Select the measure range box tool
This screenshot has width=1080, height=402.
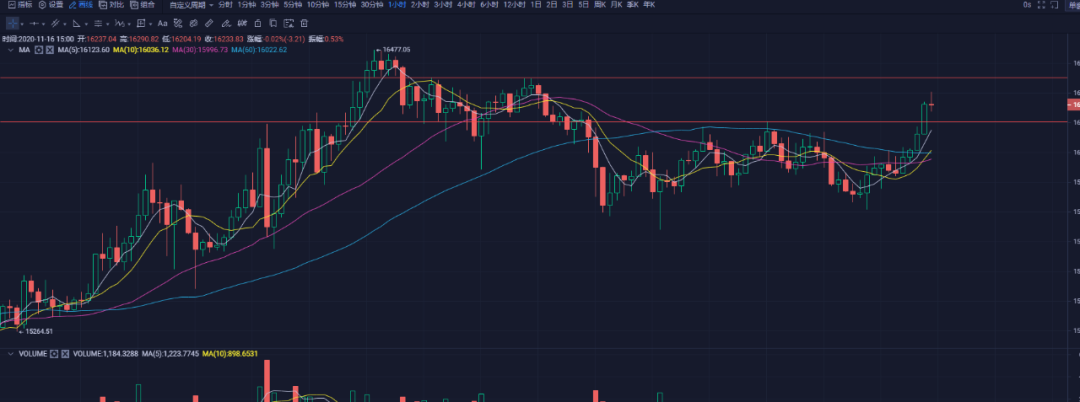click(x=141, y=23)
